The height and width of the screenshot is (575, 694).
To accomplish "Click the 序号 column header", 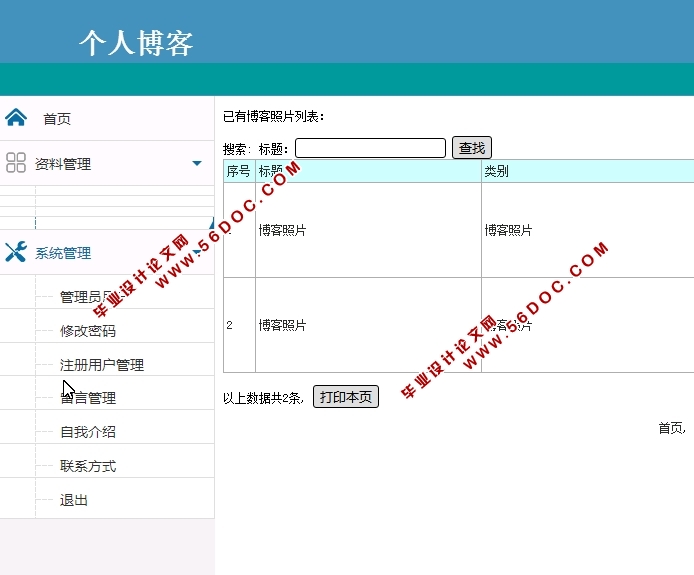I will [x=239, y=171].
